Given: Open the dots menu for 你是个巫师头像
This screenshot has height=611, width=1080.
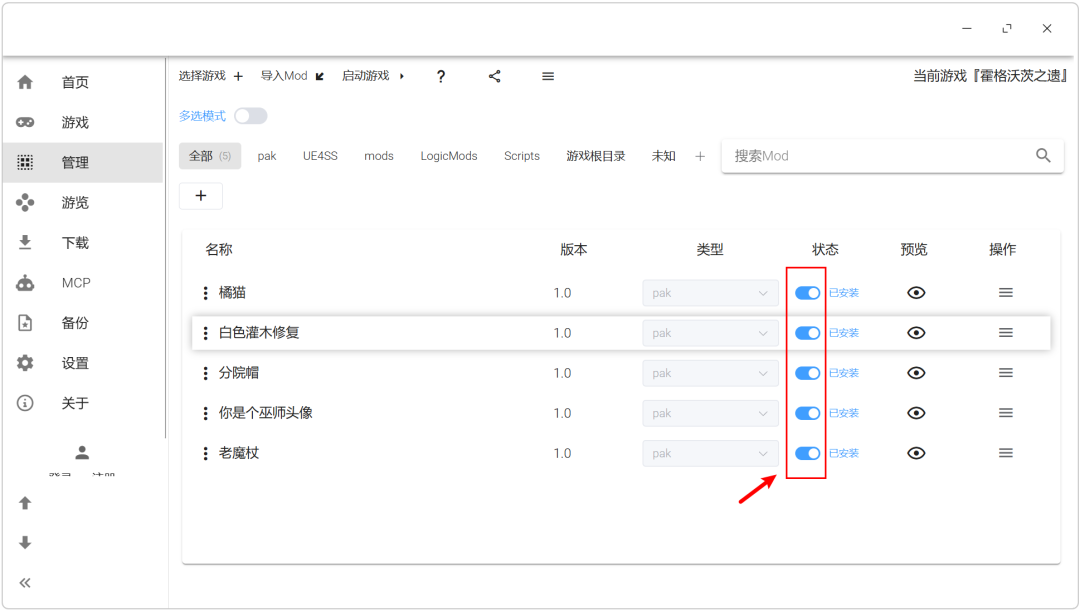Looking at the screenshot, I should tap(205, 413).
